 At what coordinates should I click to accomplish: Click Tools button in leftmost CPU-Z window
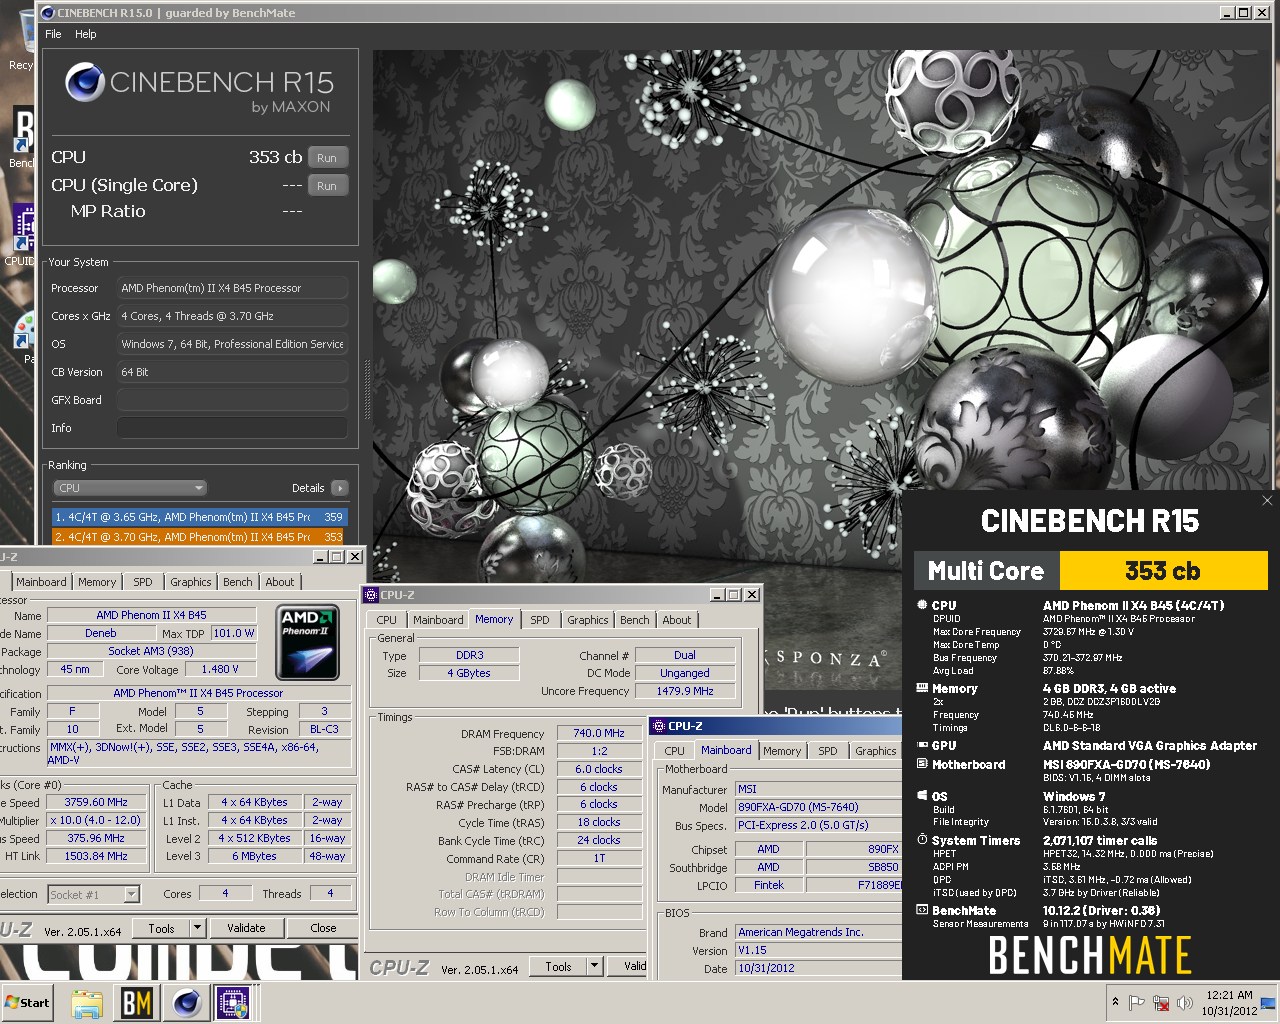pos(162,928)
